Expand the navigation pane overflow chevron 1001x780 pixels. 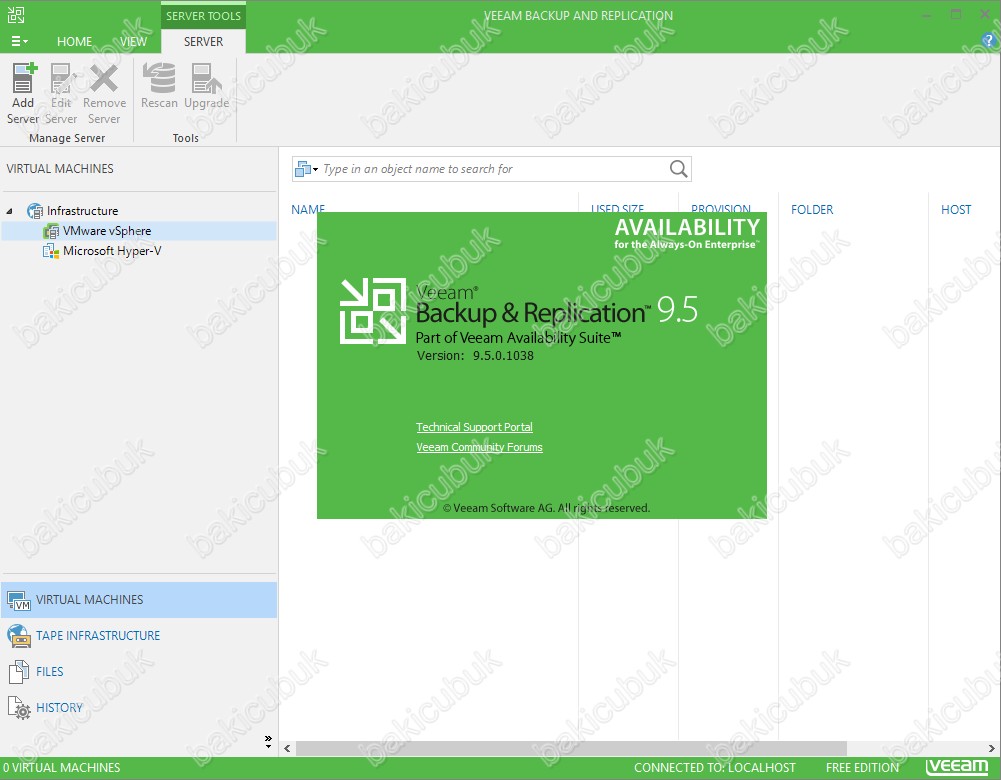pyautogui.click(x=268, y=741)
